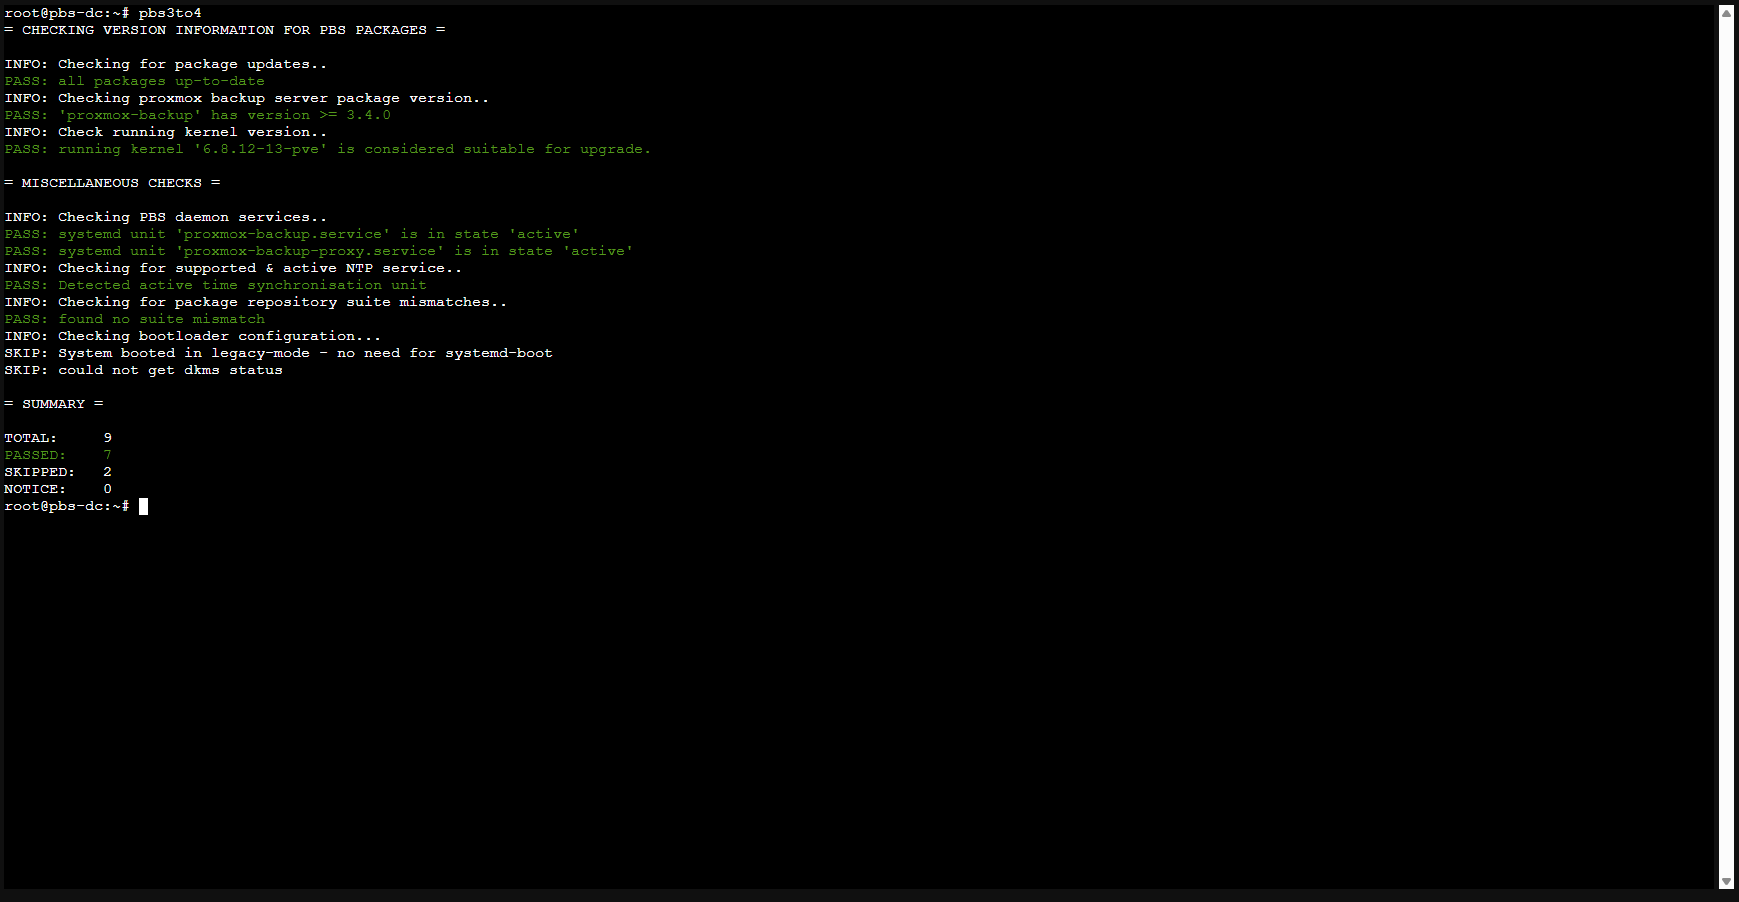Click the vertical scrollbar track
Screen dimensions: 1739x902
click(x=1726, y=450)
